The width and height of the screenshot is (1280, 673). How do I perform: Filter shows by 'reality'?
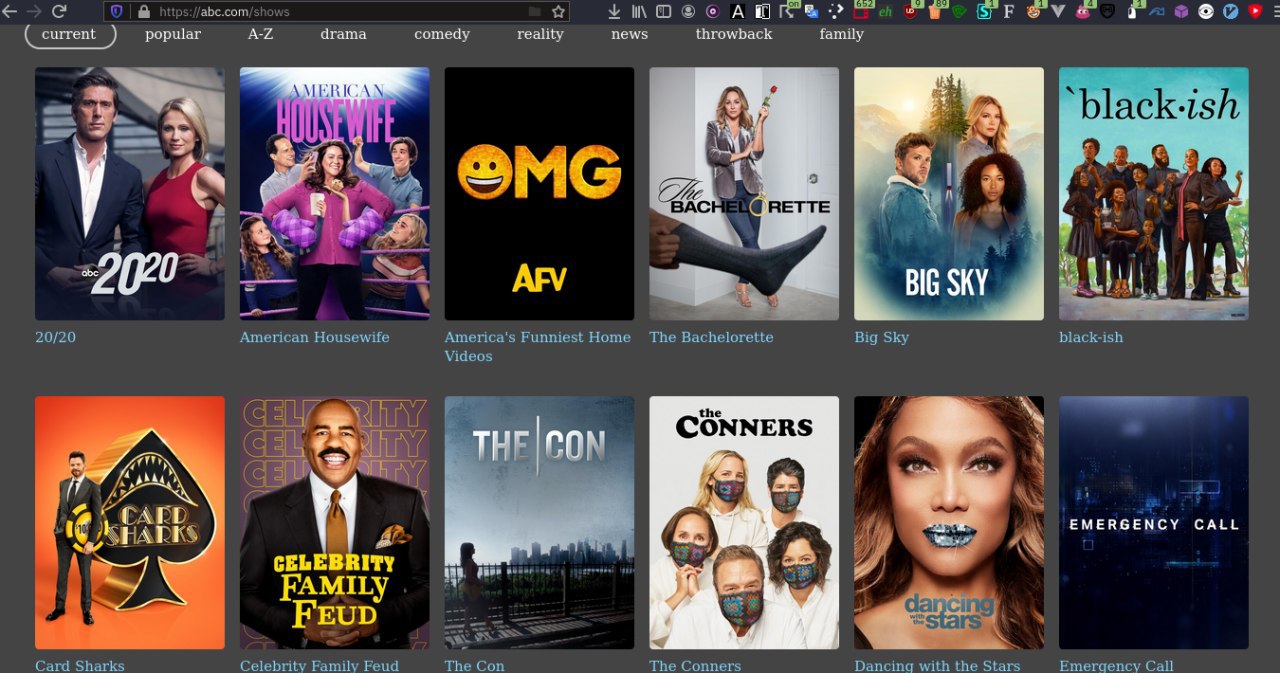coord(540,34)
